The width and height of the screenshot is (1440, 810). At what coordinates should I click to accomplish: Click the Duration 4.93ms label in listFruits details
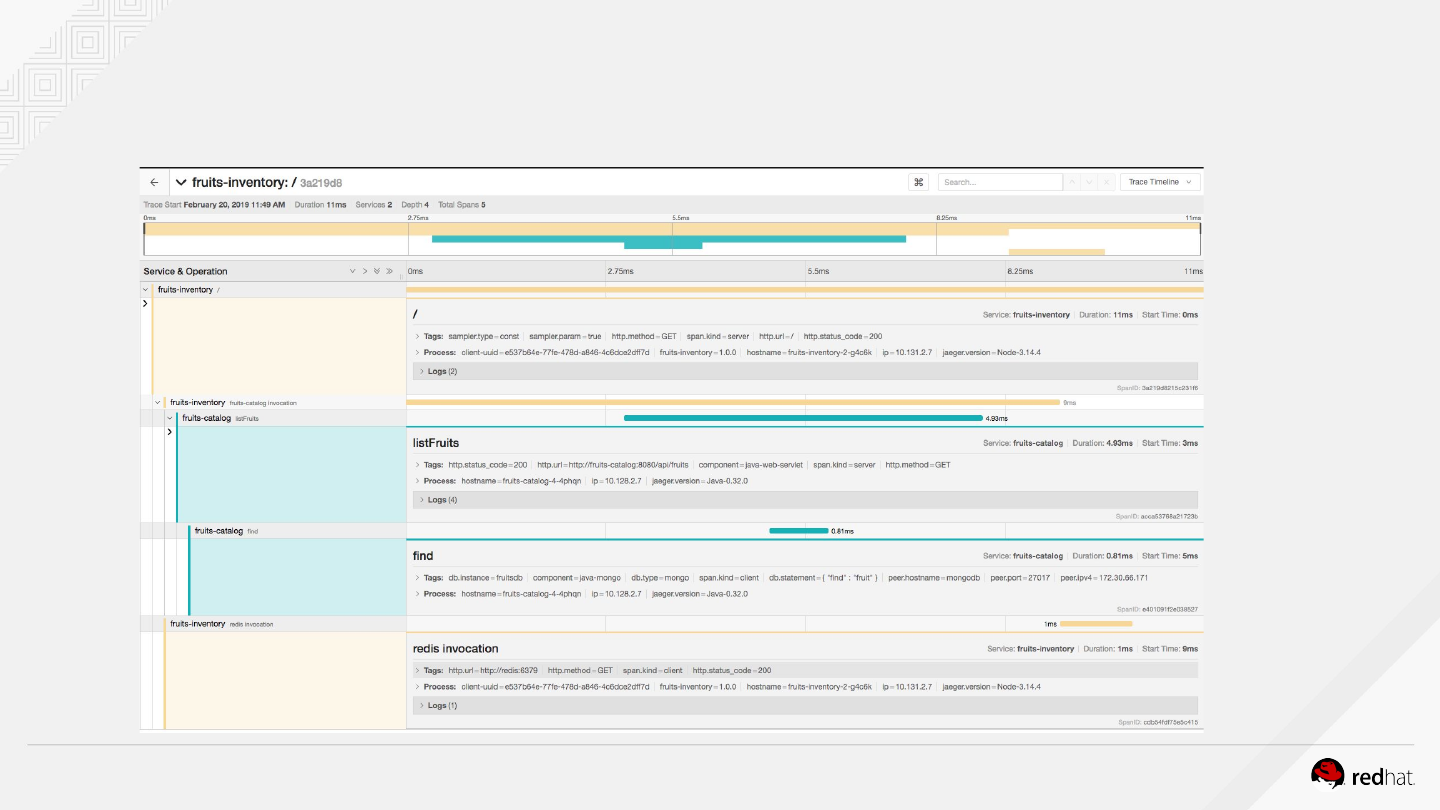click(x=1101, y=443)
